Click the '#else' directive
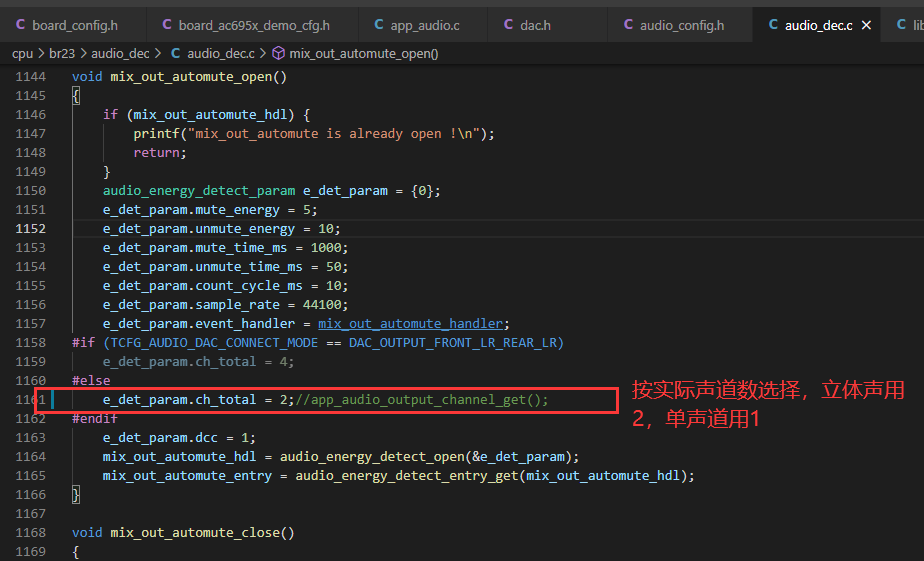 coord(91,381)
